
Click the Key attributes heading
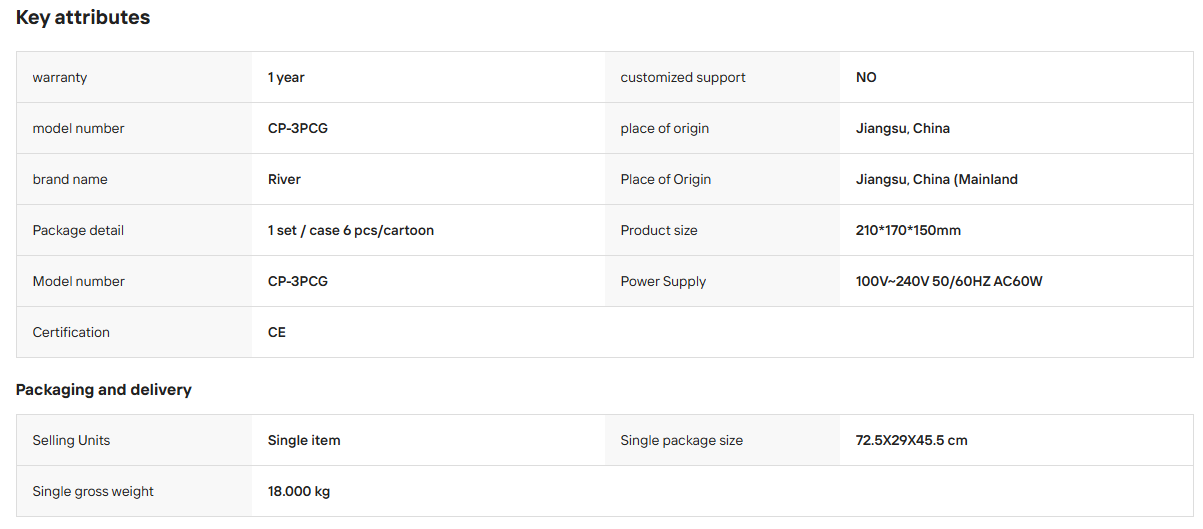click(83, 17)
